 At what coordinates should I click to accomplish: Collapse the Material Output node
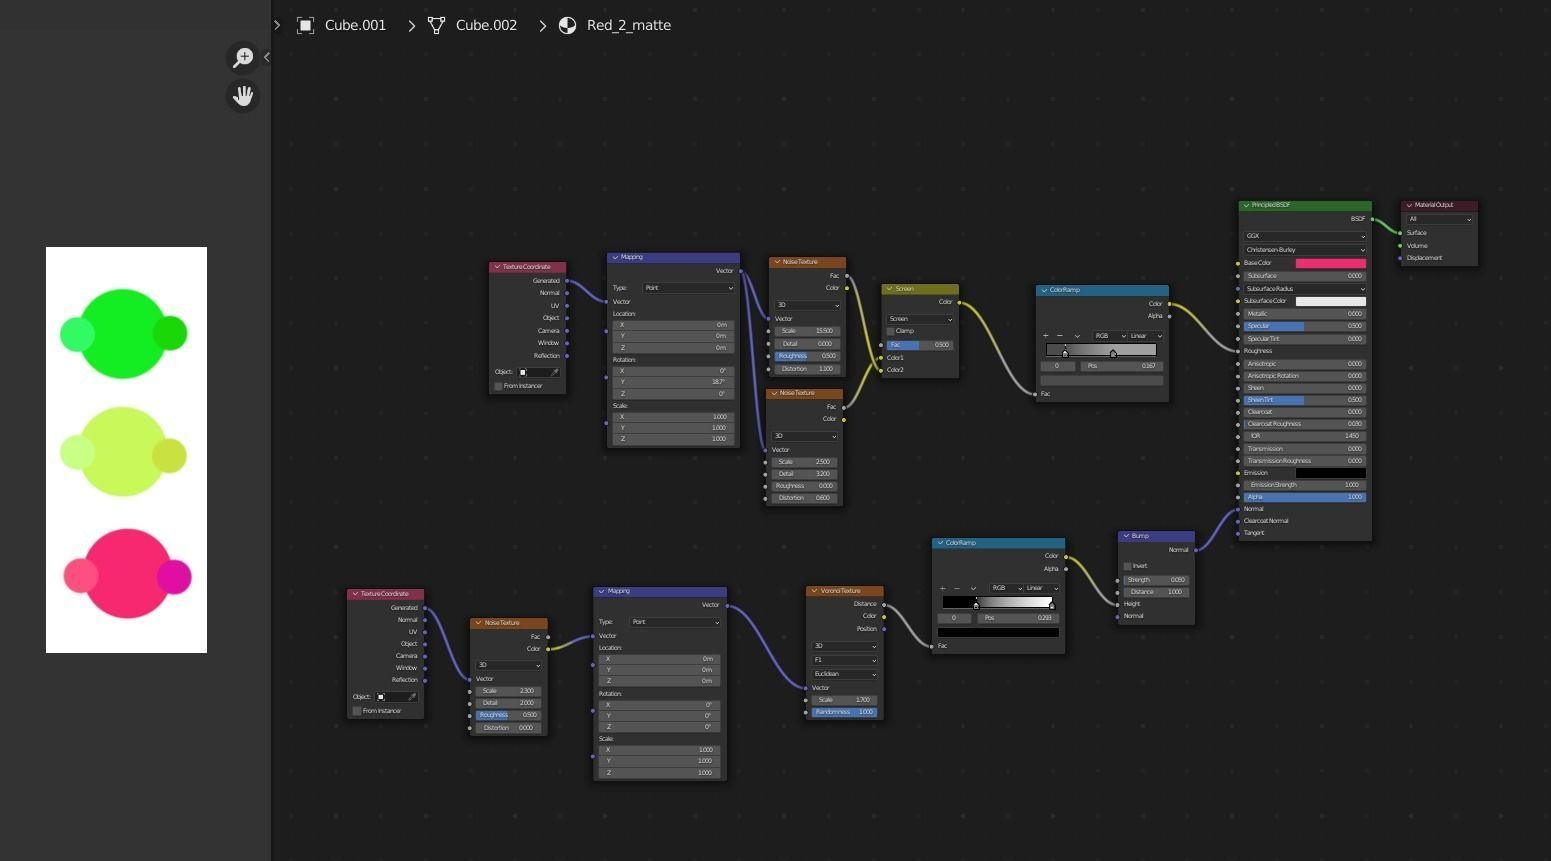point(1409,205)
